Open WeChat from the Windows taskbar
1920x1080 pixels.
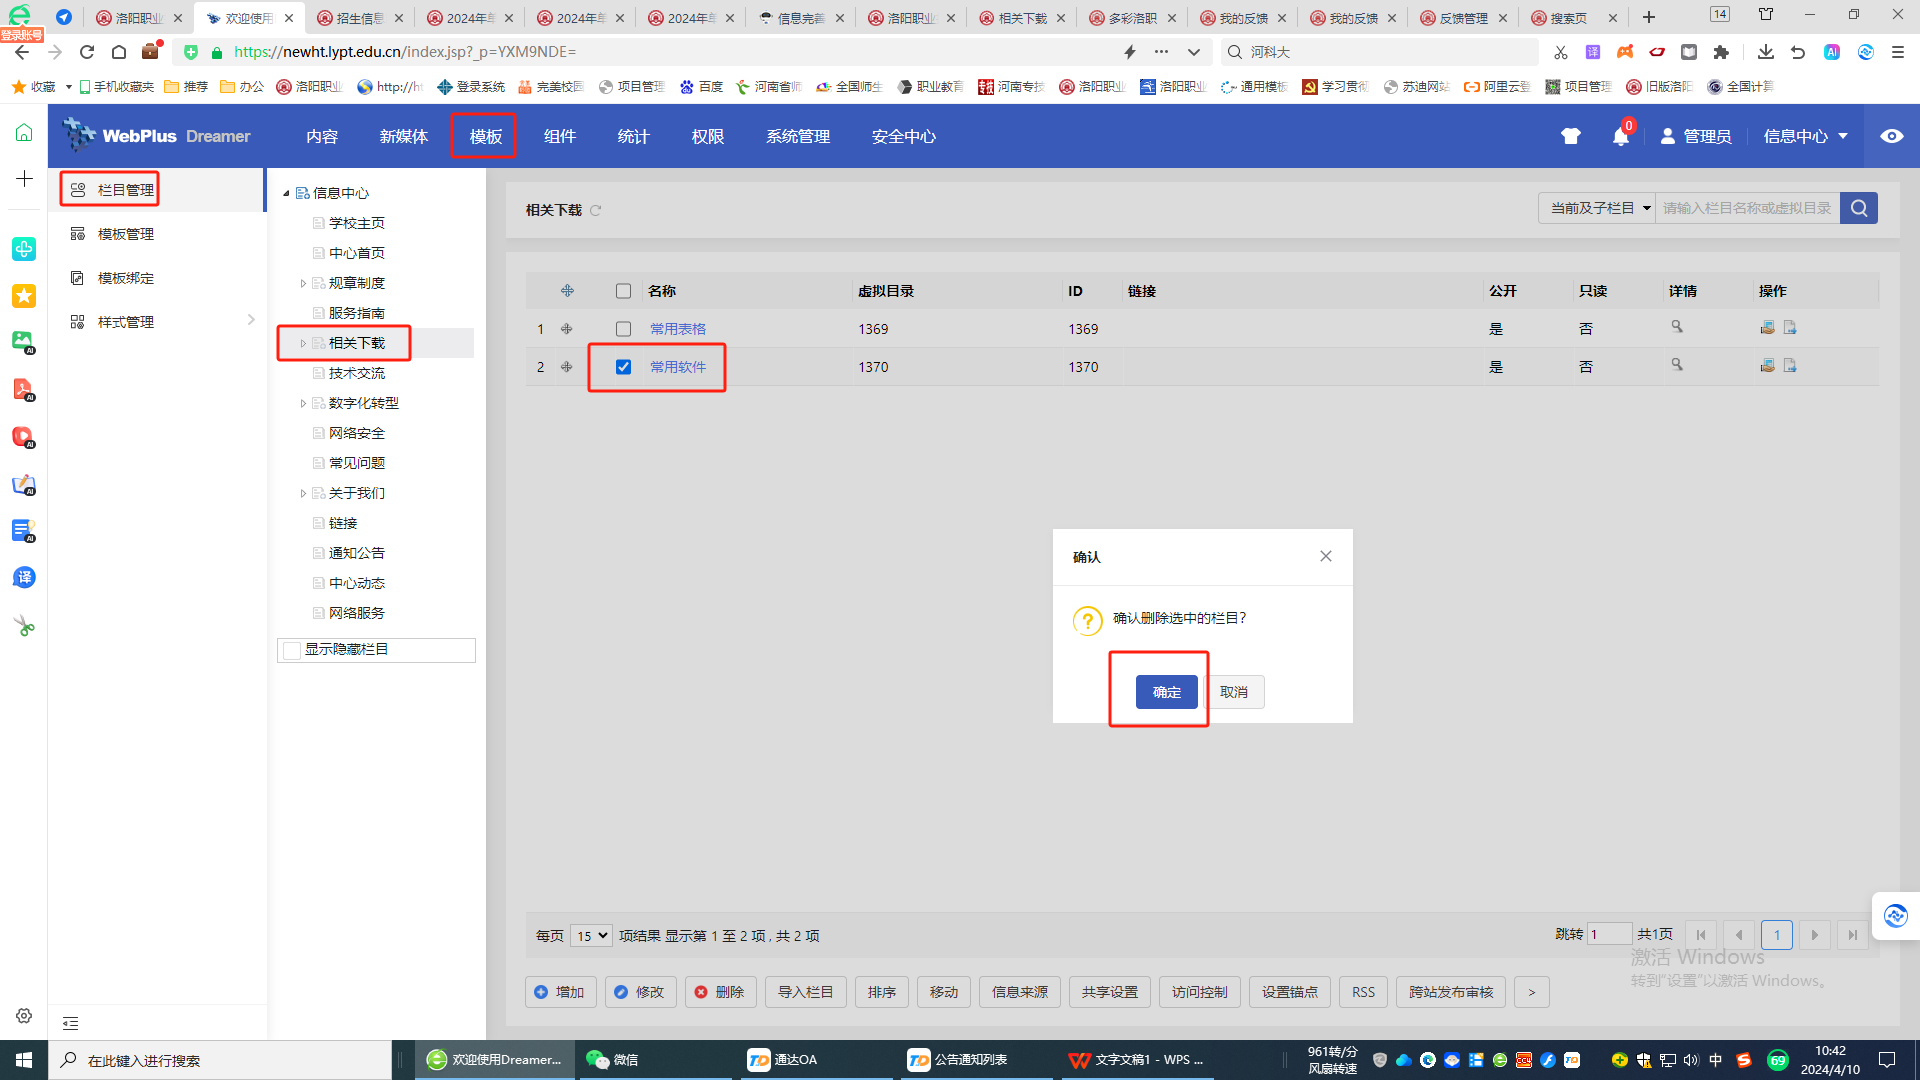pyautogui.click(x=612, y=1060)
